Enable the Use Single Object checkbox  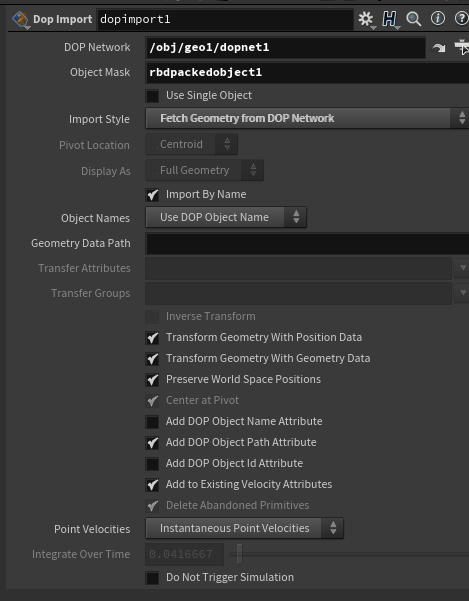(x=152, y=96)
